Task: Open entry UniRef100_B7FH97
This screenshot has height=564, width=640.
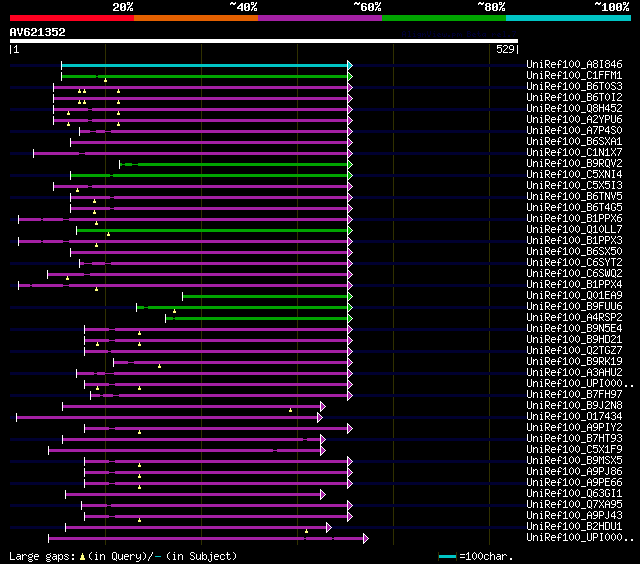Action: coord(574,395)
